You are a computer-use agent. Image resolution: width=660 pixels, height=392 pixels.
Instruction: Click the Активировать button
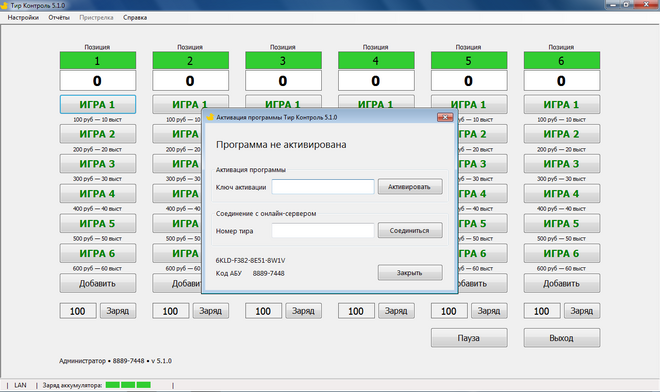(x=410, y=187)
